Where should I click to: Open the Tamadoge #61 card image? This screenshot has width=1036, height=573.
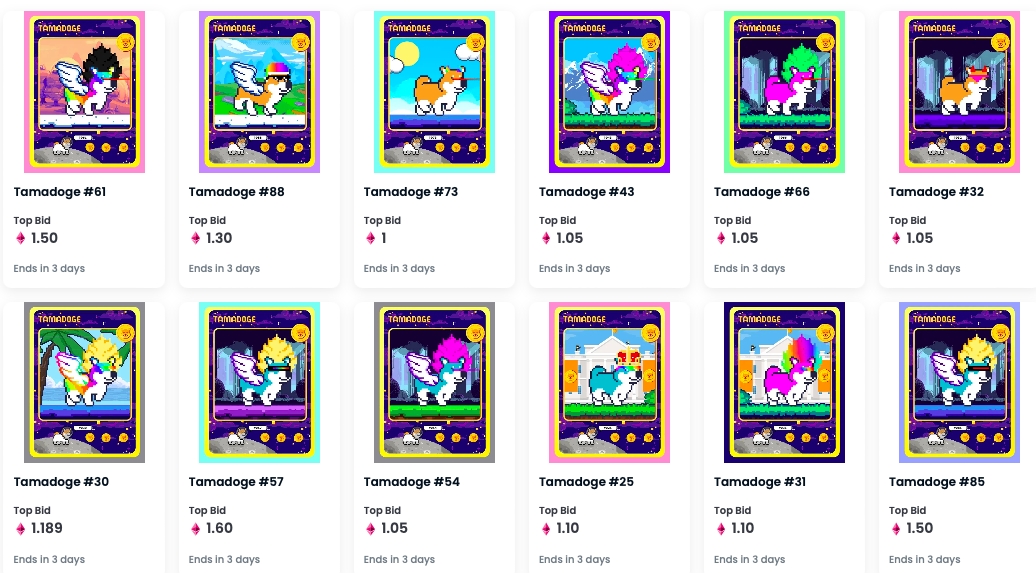(x=85, y=92)
